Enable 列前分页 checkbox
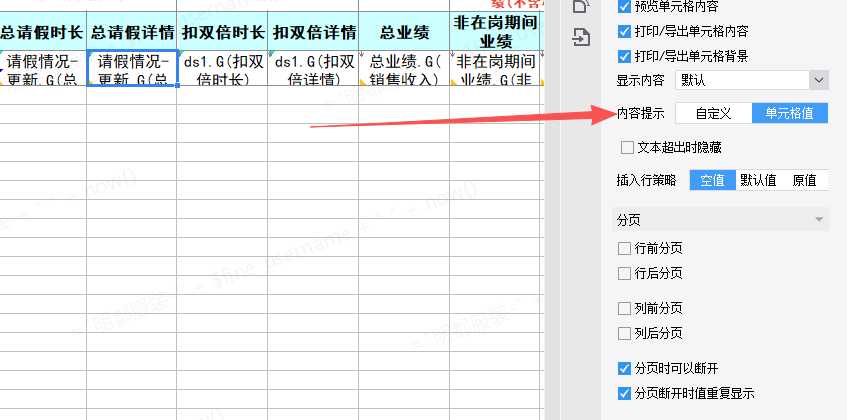The height and width of the screenshot is (420, 847). (x=625, y=307)
